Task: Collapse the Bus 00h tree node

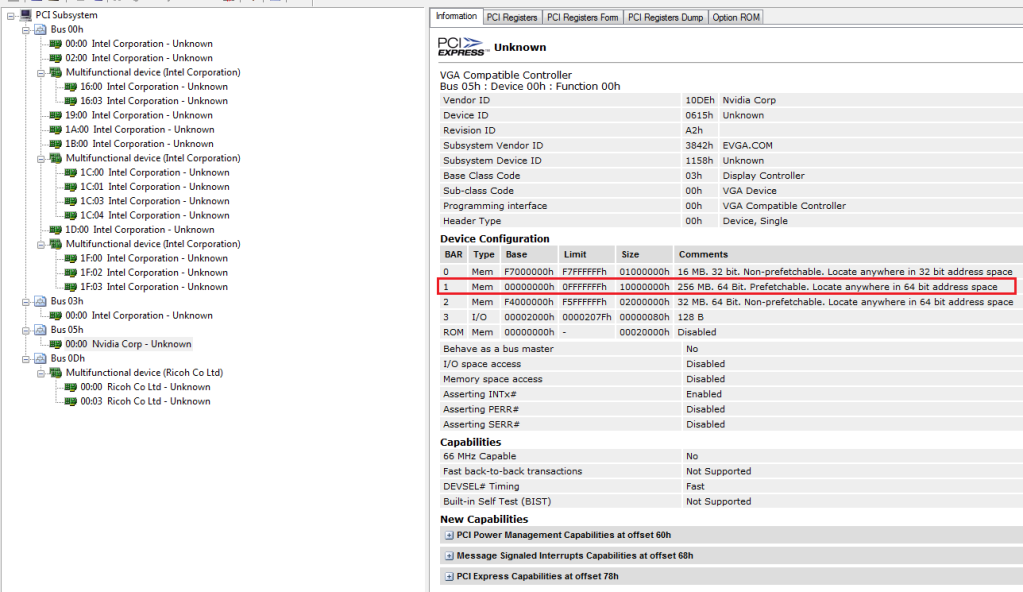Action: coord(26,29)
